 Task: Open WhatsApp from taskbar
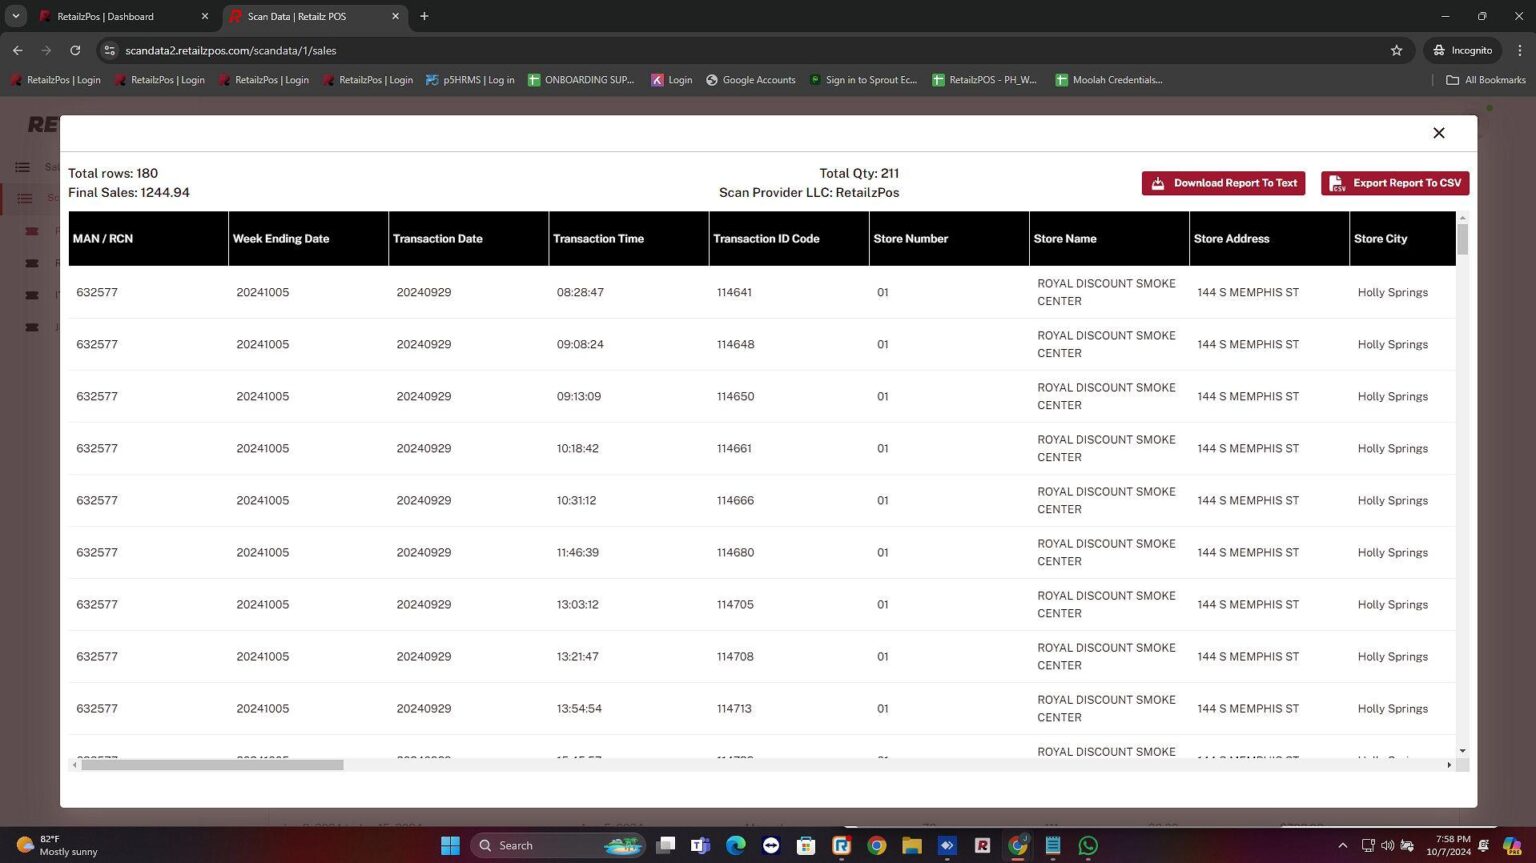pyautogui.click(x=1088, y=846)
